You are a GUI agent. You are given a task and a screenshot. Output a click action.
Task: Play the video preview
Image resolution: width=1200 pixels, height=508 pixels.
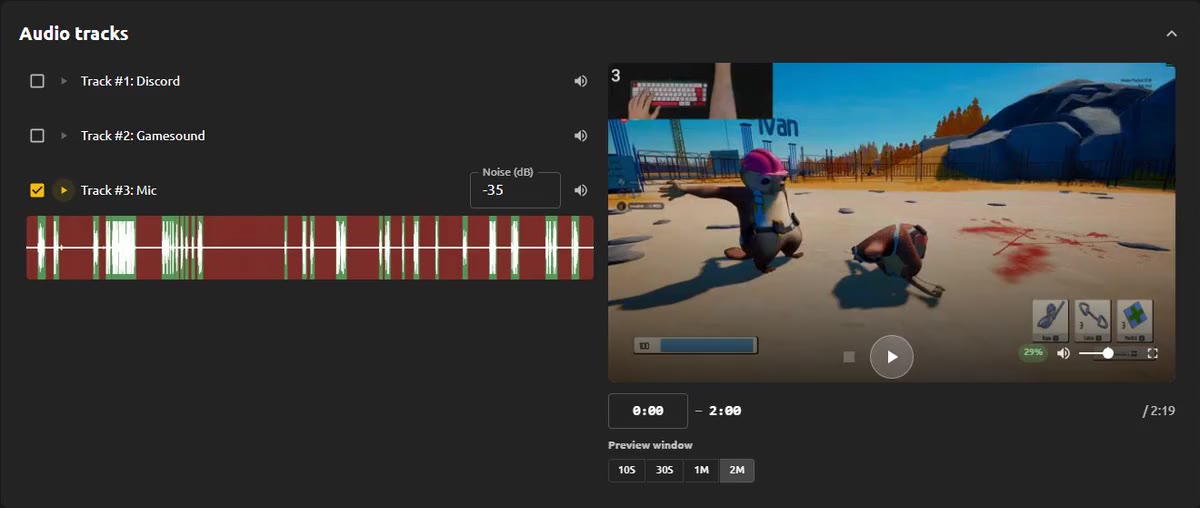click(892, 356)
